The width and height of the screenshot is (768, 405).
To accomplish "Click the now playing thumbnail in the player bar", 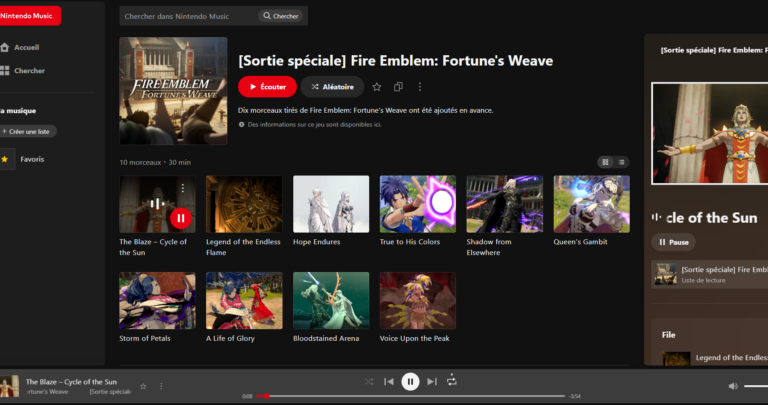I will pyautogui.click(x=9, y=386).
